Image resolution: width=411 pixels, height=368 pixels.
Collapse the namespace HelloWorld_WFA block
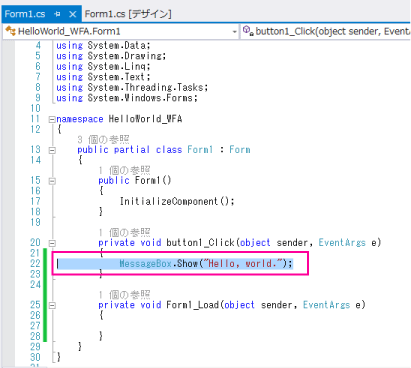(x=52, y=119)
